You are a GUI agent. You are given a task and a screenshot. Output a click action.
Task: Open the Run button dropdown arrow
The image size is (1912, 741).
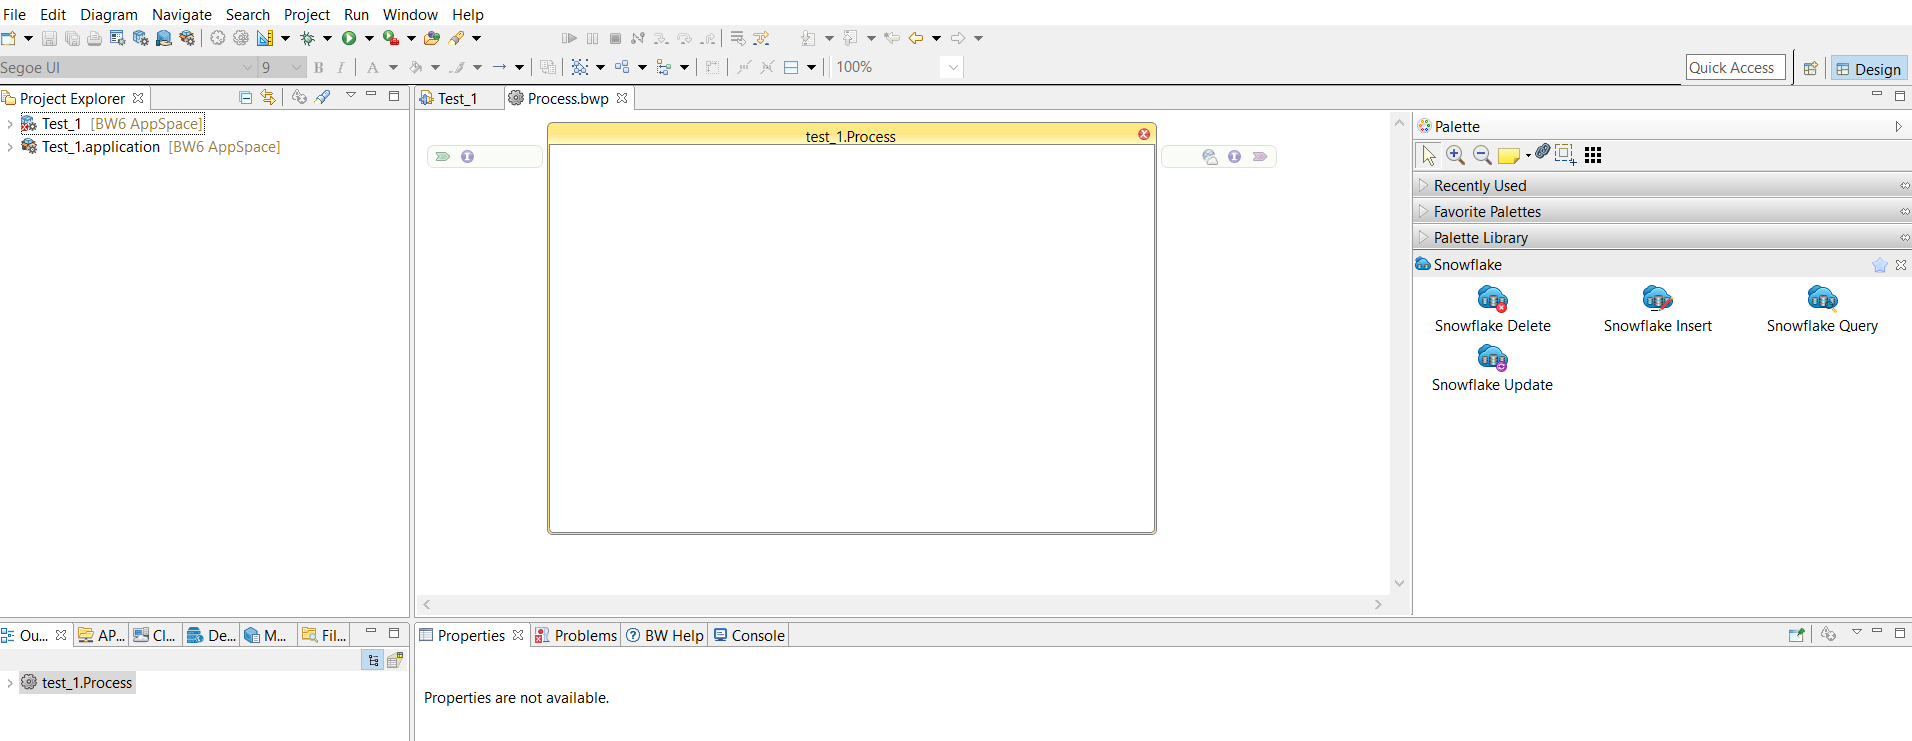click(x=369, y=38)
